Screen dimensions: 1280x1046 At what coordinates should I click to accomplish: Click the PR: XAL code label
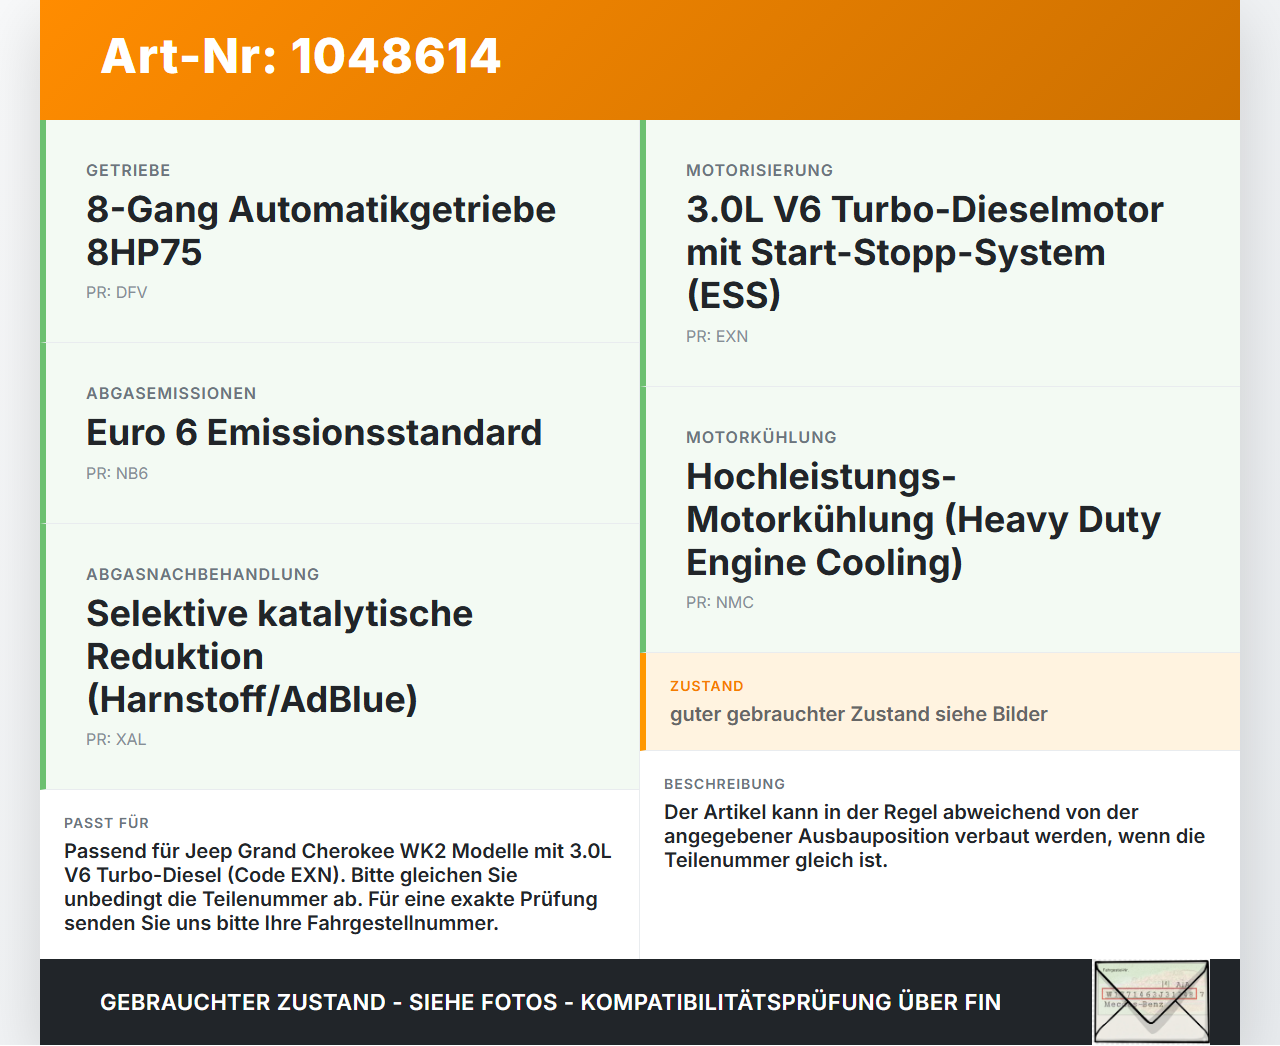pos(116,740)
